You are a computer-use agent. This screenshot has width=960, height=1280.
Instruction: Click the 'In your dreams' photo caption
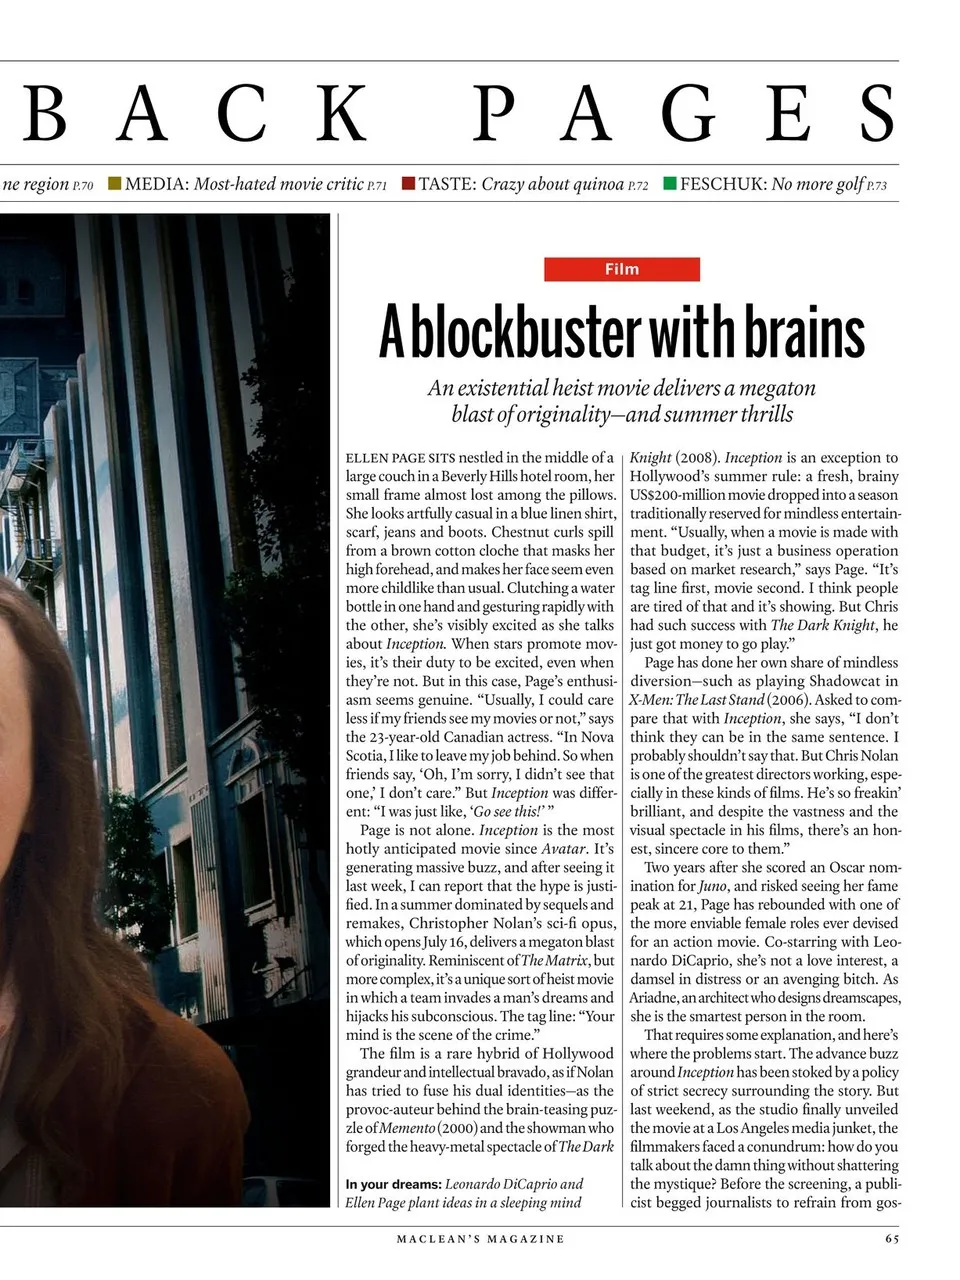tap(465, 1193)
